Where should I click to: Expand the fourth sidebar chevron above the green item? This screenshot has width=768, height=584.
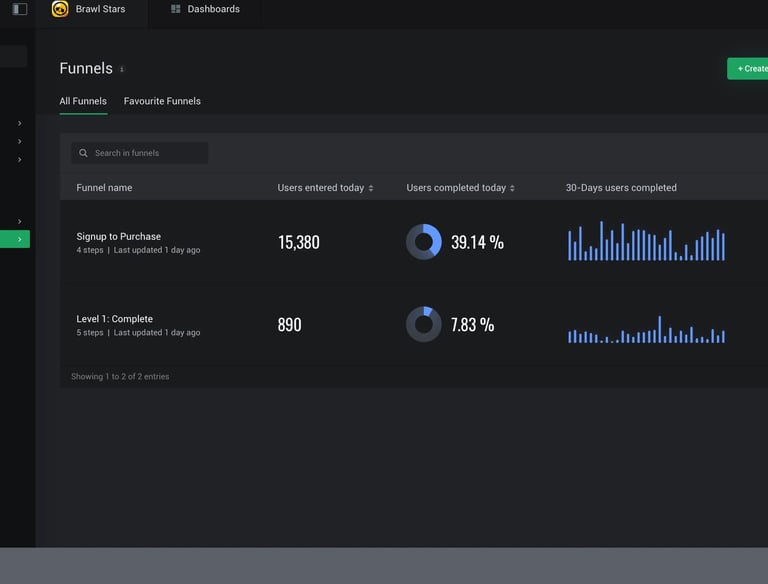coord(20,221)
